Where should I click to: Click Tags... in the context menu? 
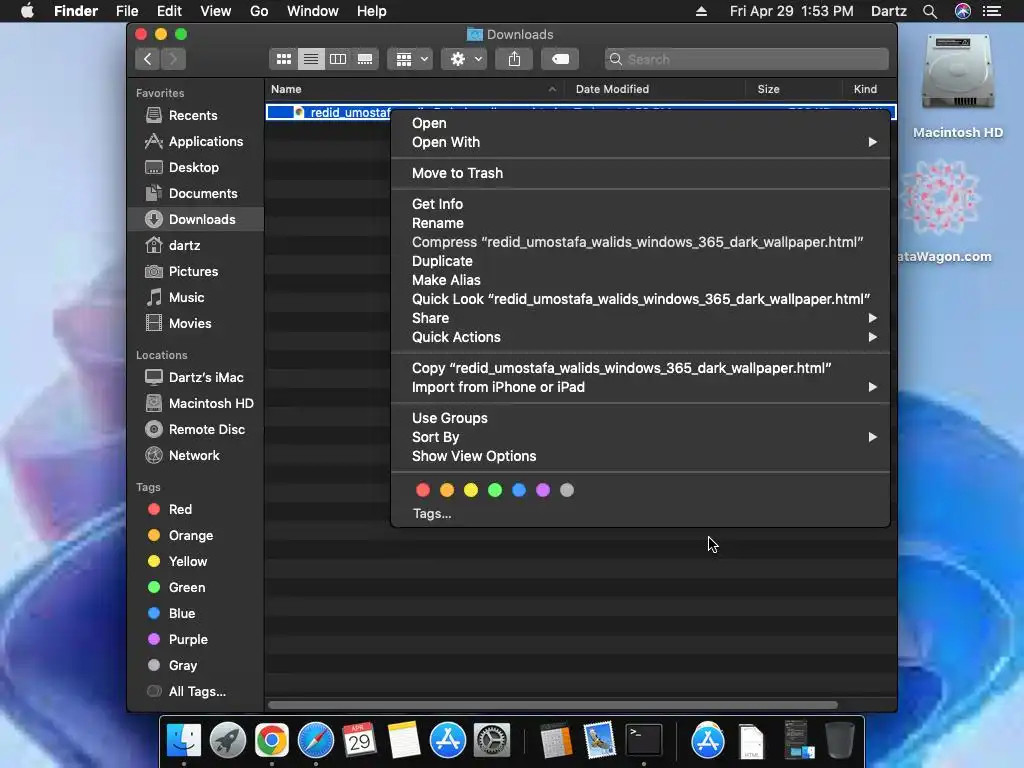(432, 513)
